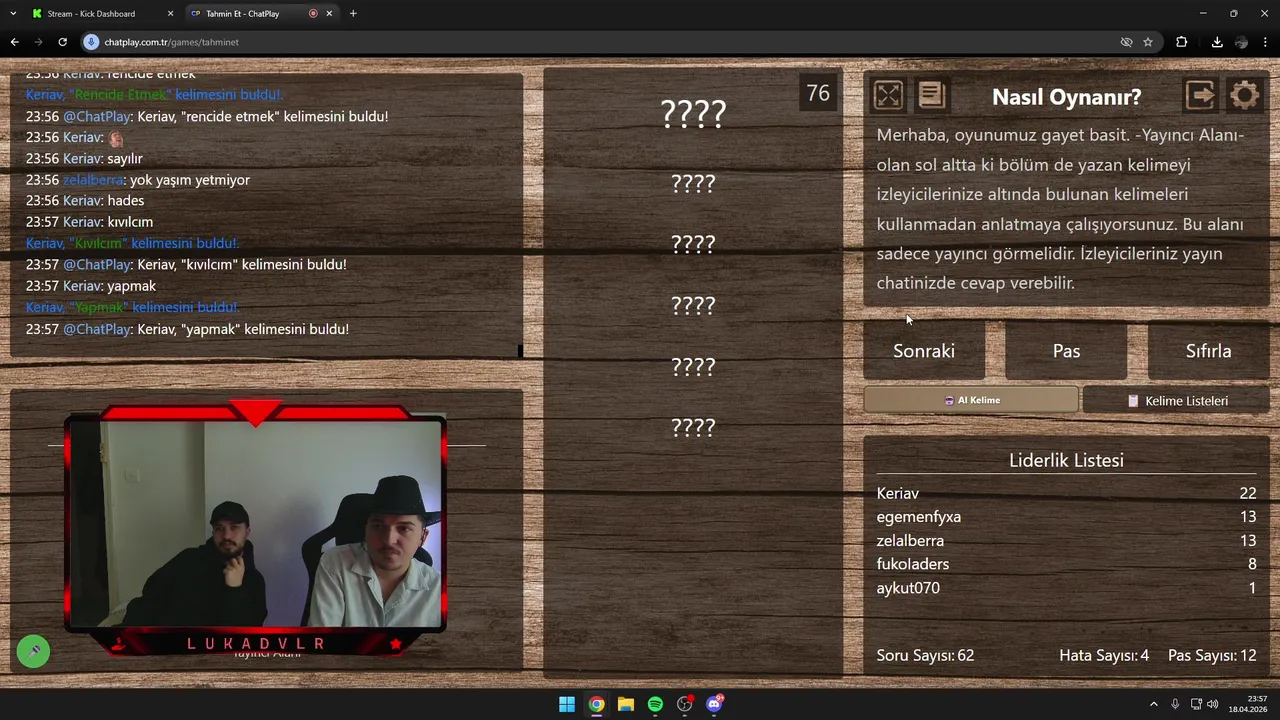1280x720 pixels.
Task: Click zelalberra's message "yok yaşım yetmiyor"
Action: coord(138,180)
